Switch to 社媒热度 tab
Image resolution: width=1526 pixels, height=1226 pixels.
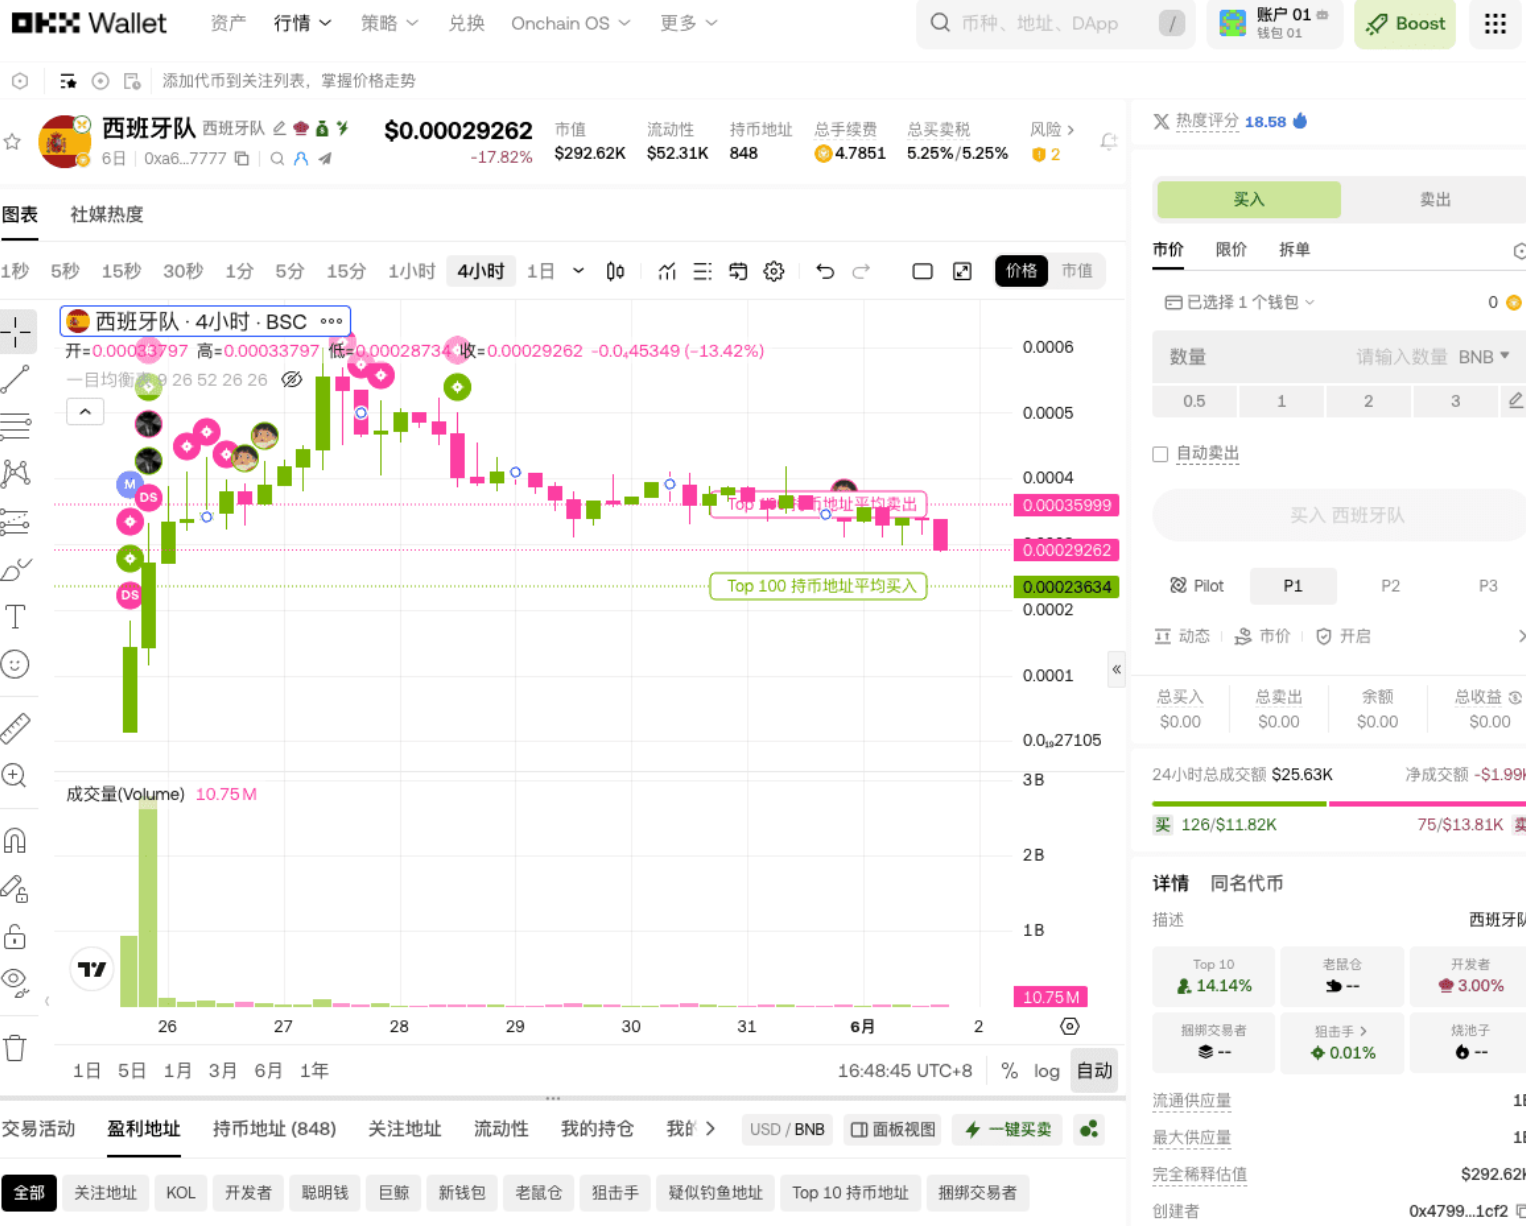tap(106, 214)
